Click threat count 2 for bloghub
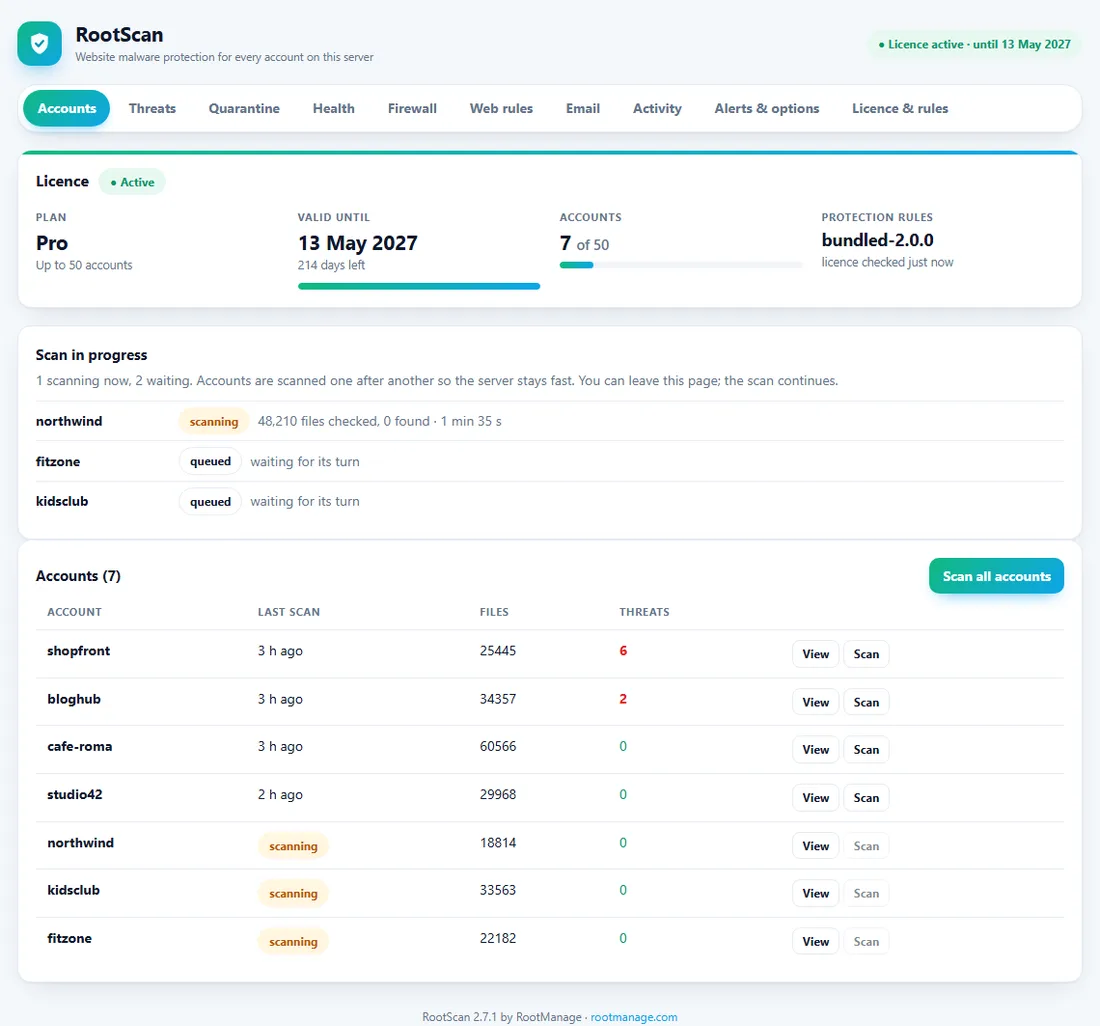Image resolution: width=1100 pixels, height=1026 pixels. point(623,699)
